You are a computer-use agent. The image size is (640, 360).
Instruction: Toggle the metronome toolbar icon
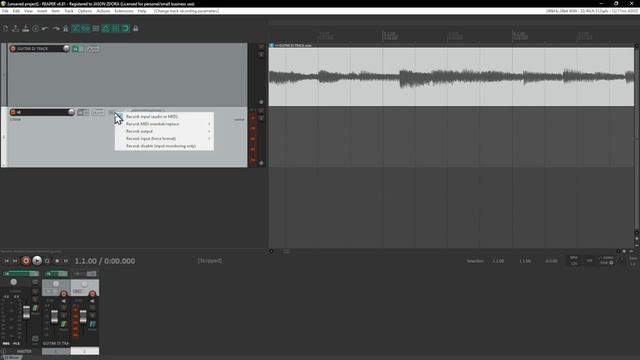(x=65, y=28)
